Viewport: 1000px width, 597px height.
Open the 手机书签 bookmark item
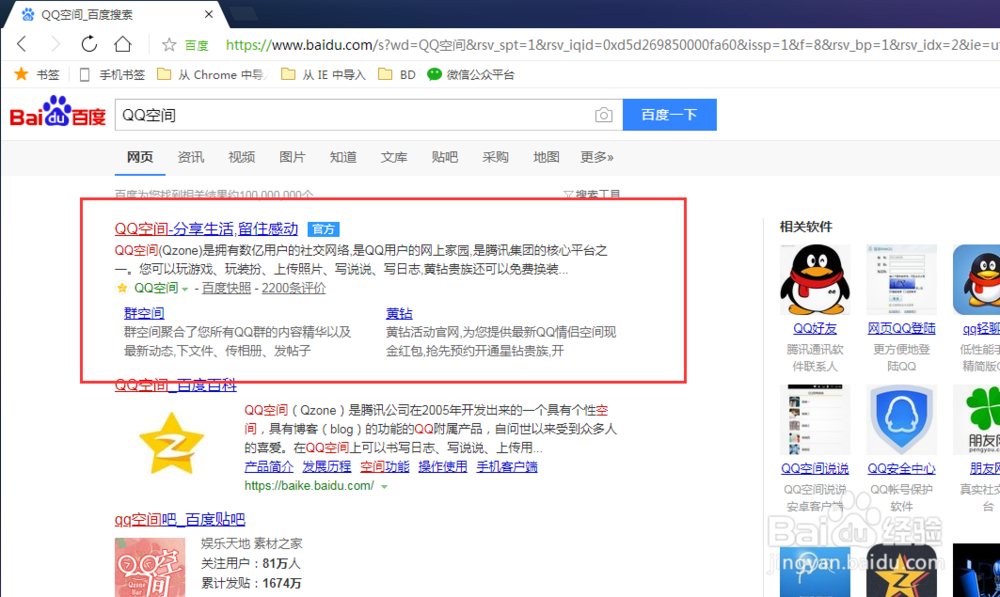point(112,75)
